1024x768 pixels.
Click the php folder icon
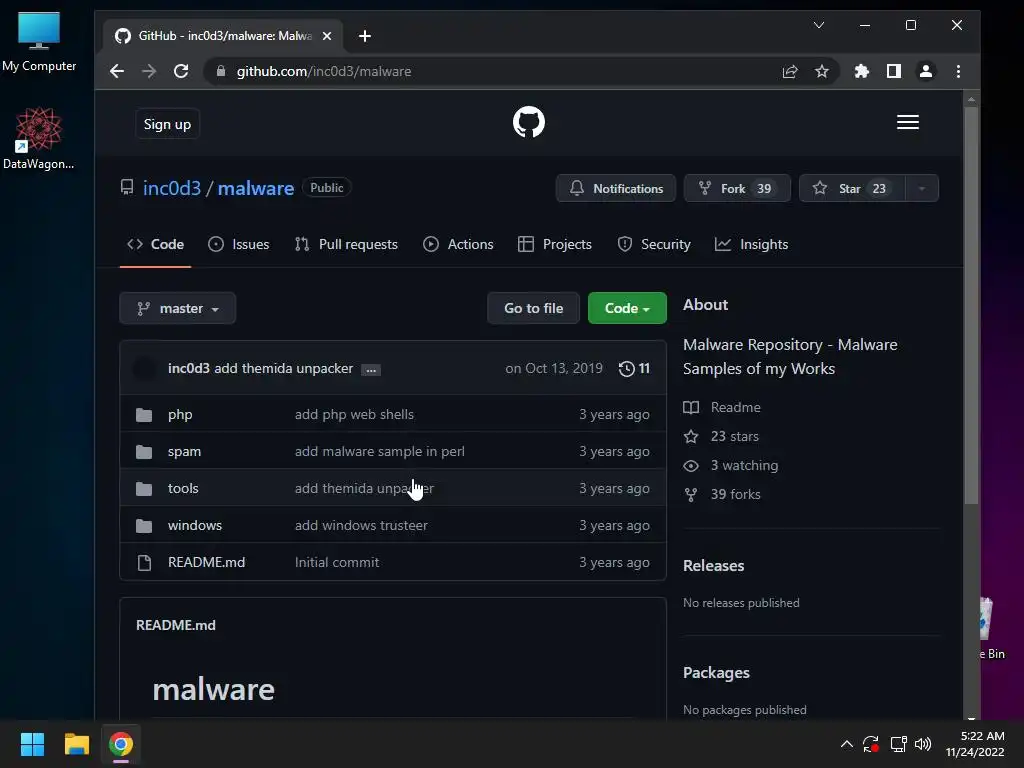tap(144, 415)
